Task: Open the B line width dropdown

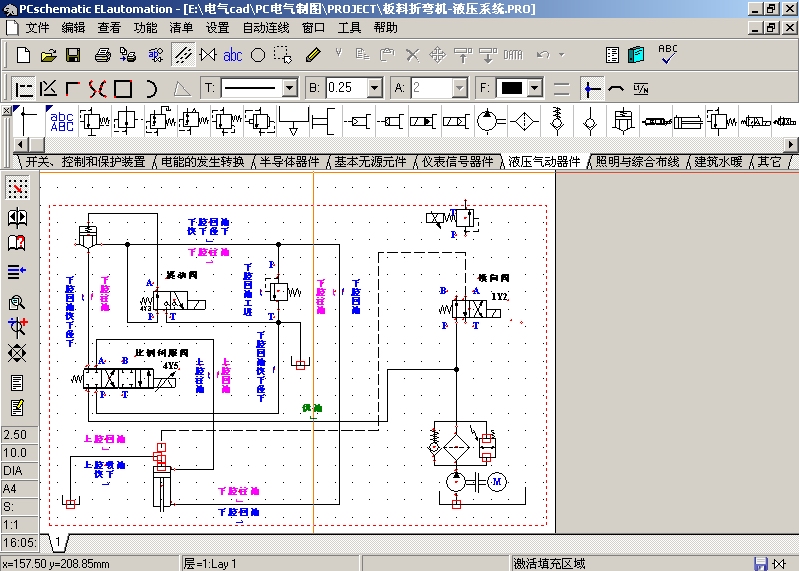Action: tap(375, 88)
